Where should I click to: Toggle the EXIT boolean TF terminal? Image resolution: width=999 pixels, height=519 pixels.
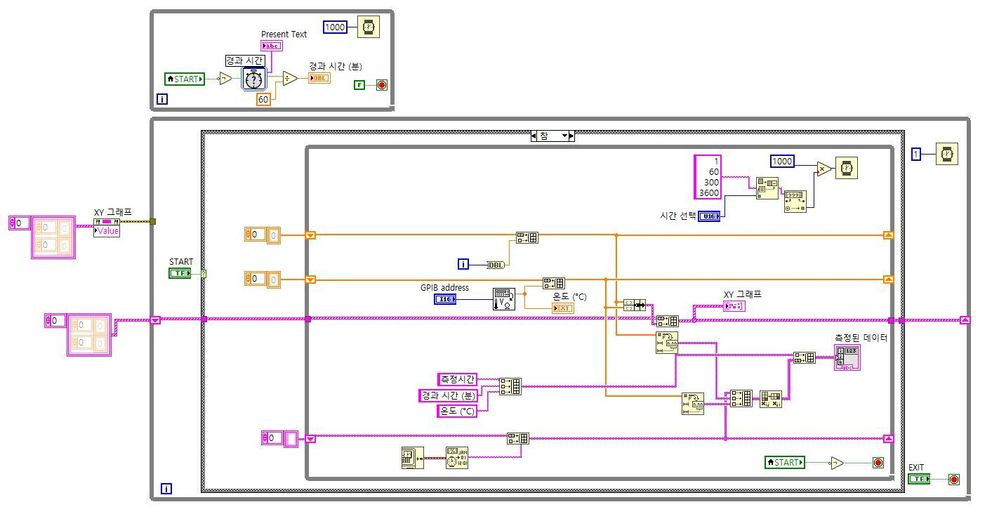pyautogui.click(x=918, y=478)
